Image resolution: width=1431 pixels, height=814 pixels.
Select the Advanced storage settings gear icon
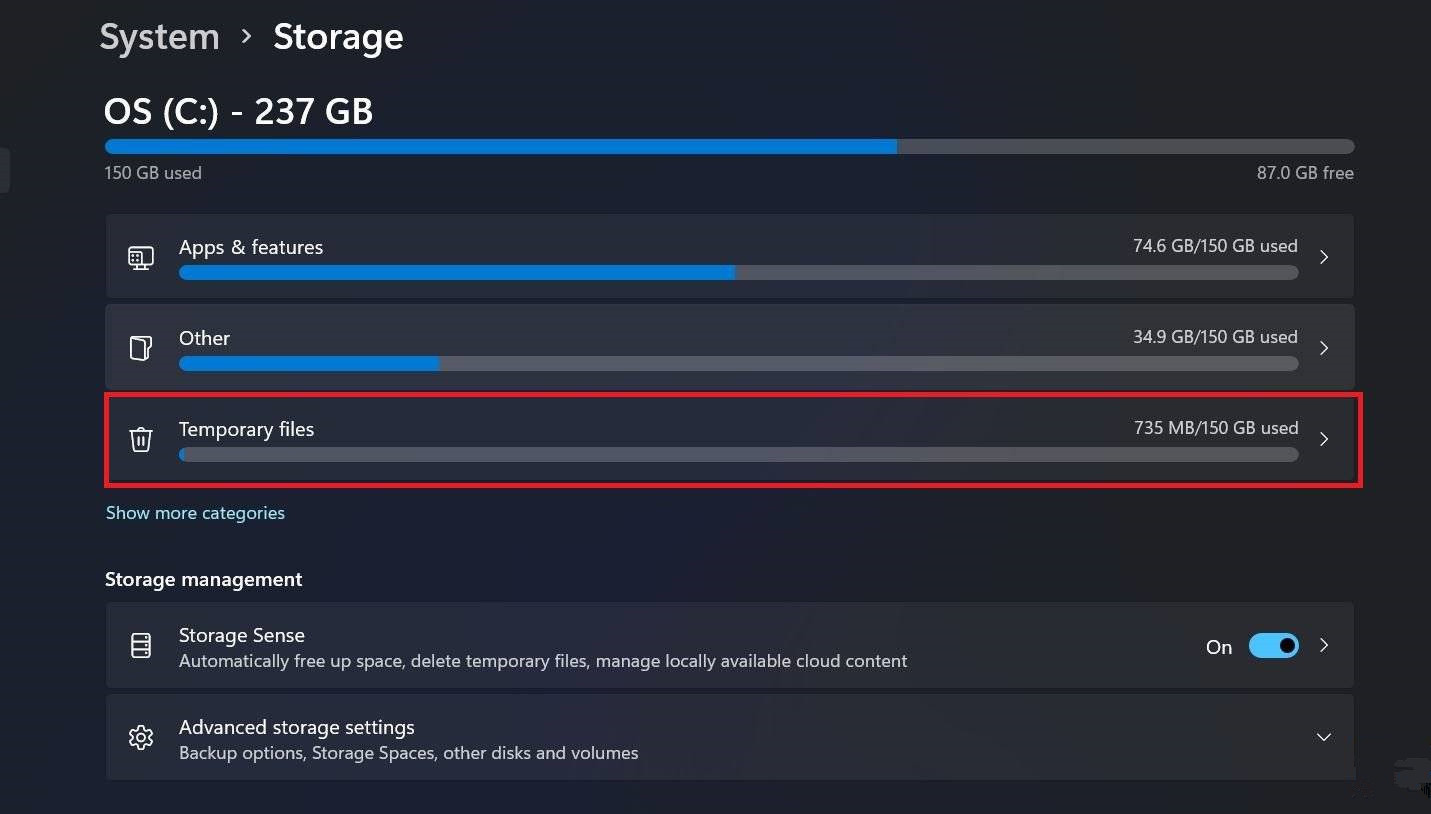click(140, 737)
